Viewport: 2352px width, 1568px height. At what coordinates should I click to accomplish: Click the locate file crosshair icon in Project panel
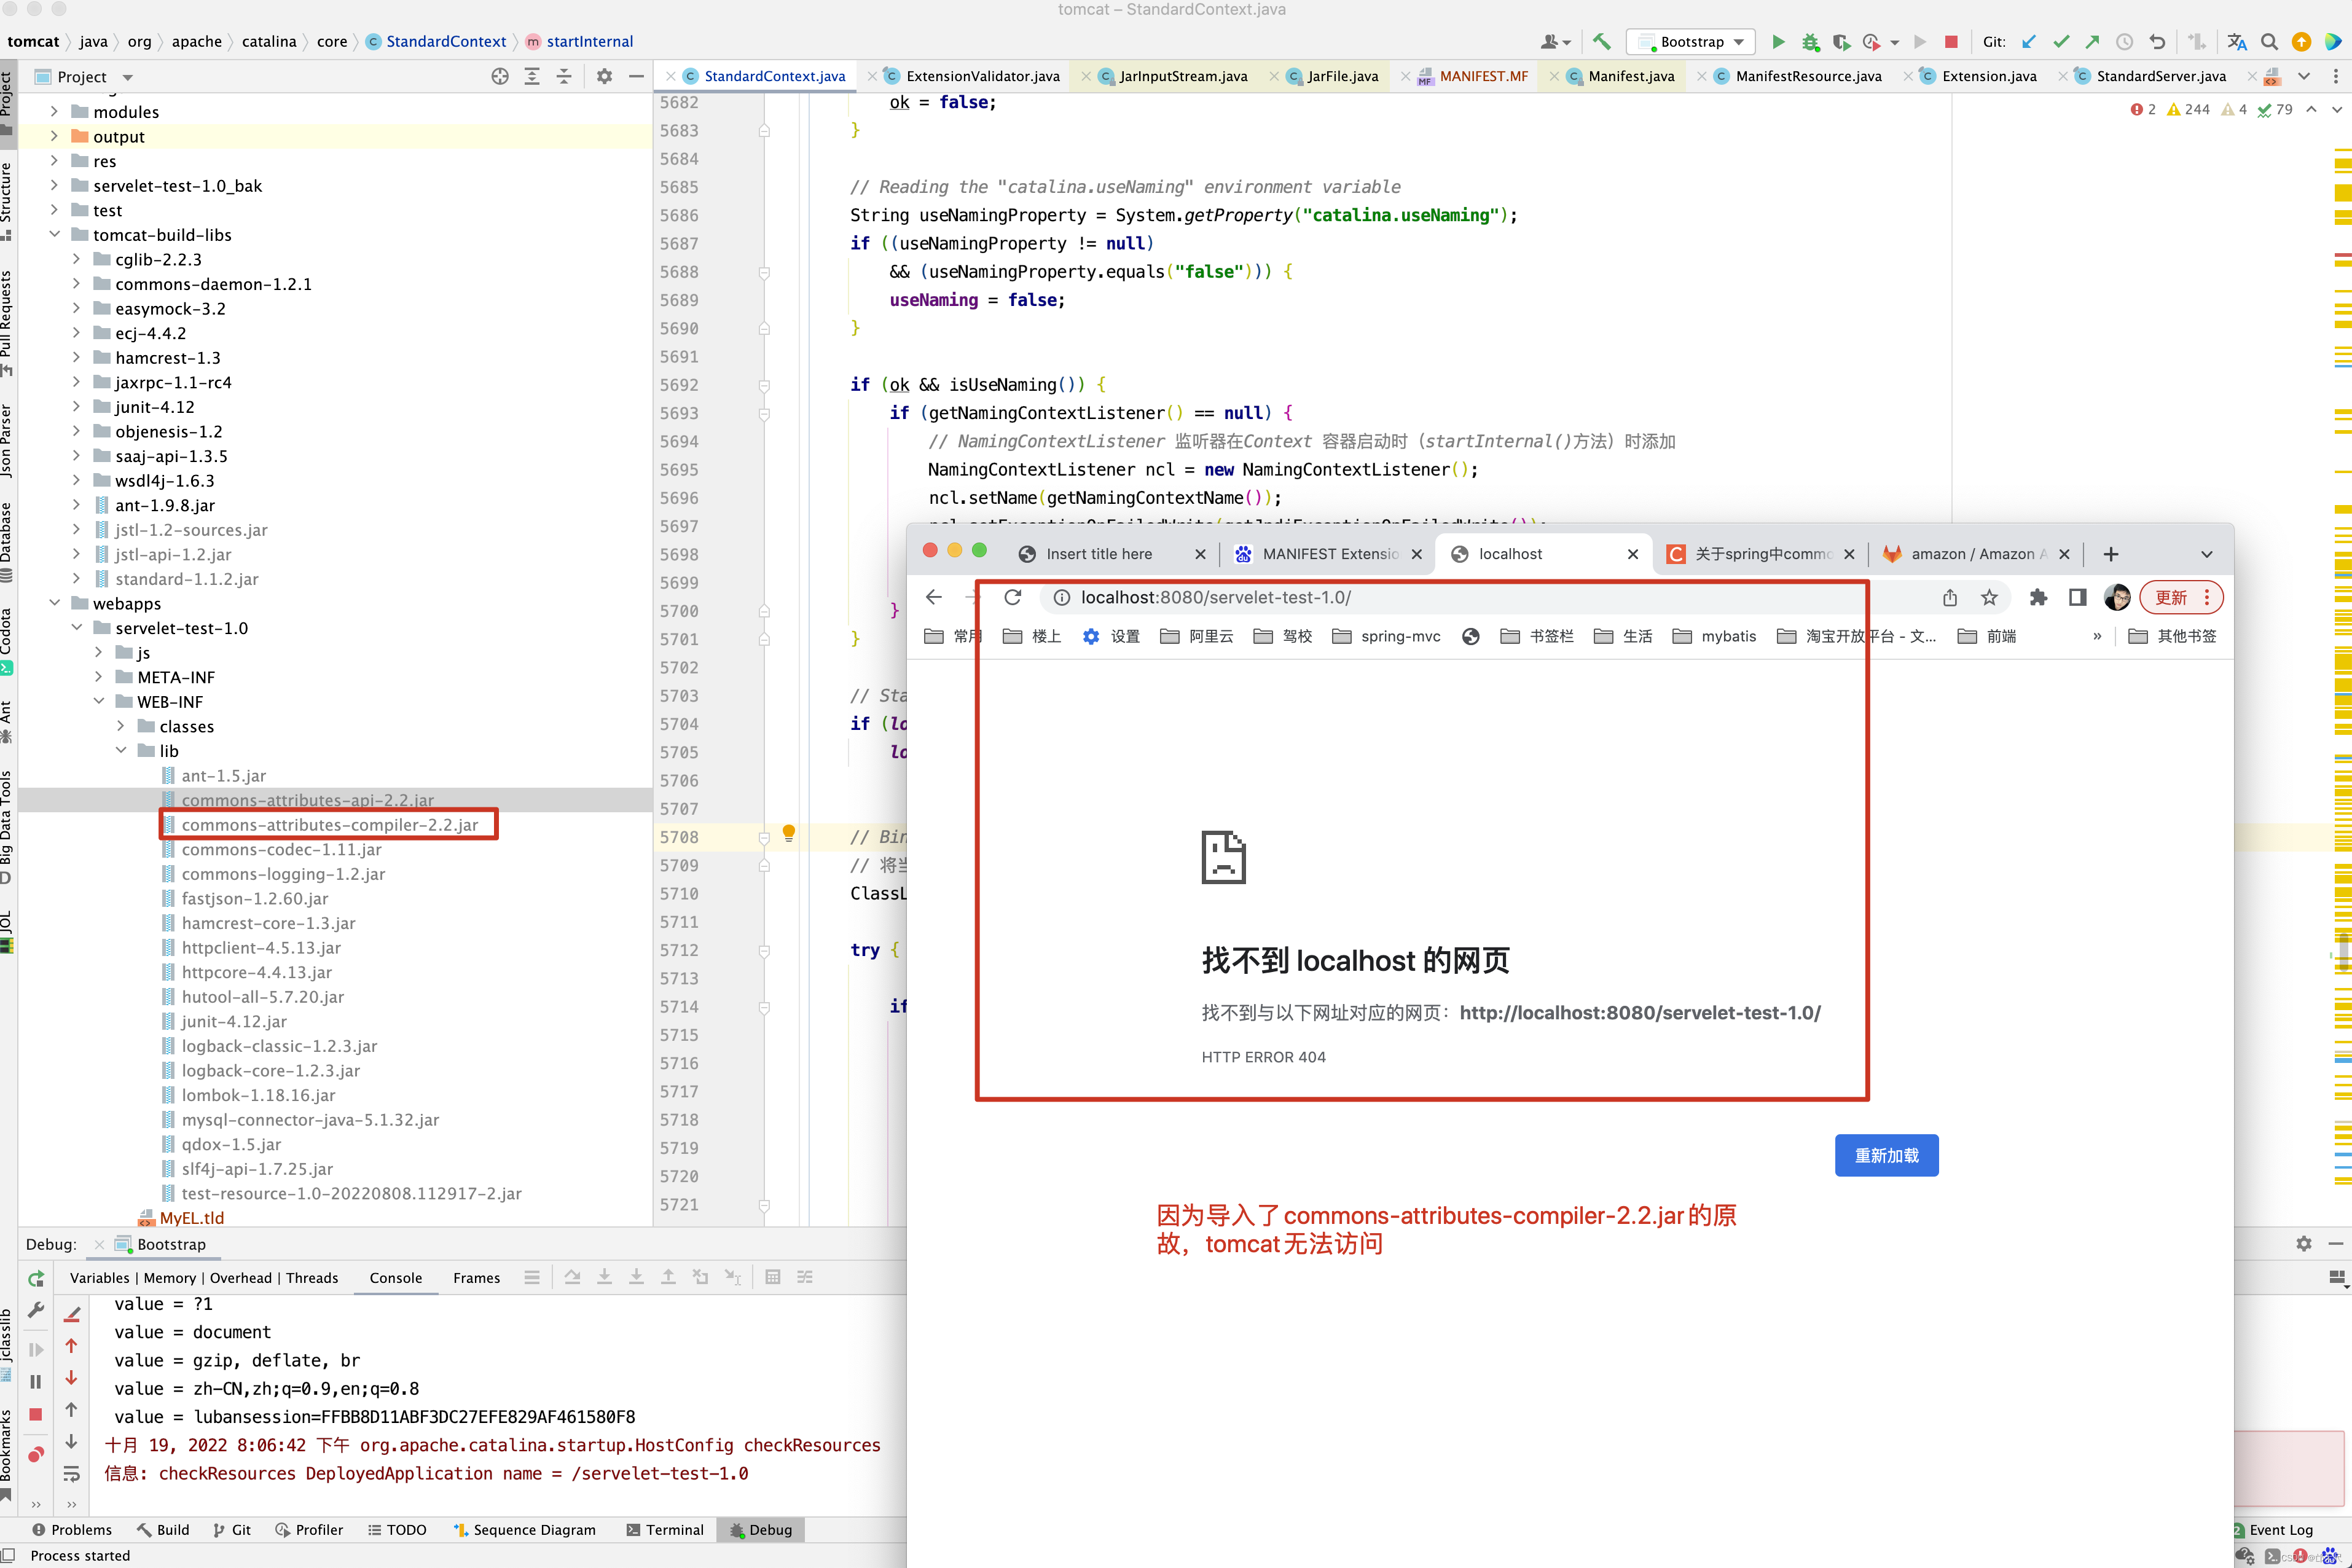point(500,76)
